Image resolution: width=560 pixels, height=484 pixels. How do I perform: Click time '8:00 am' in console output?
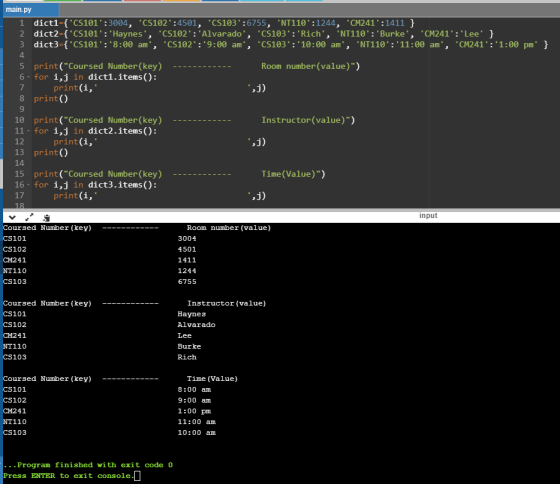(194, 389)
